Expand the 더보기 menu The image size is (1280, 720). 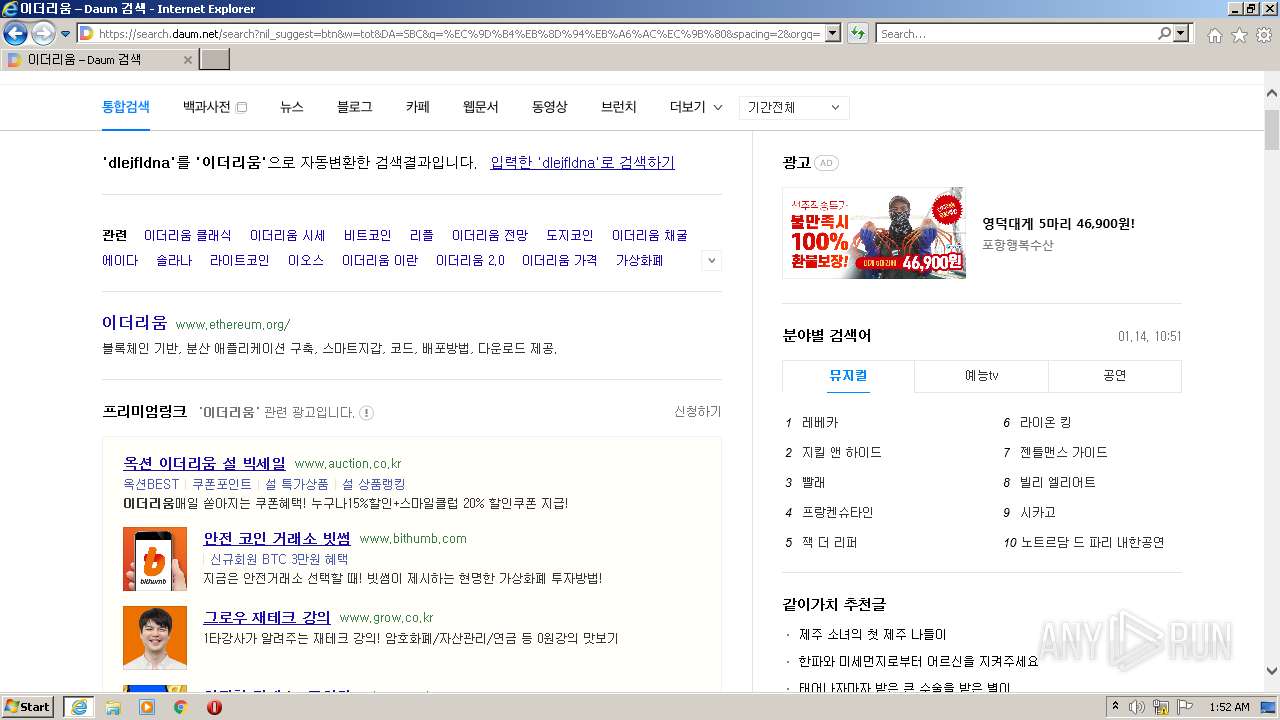click(696, 107)
